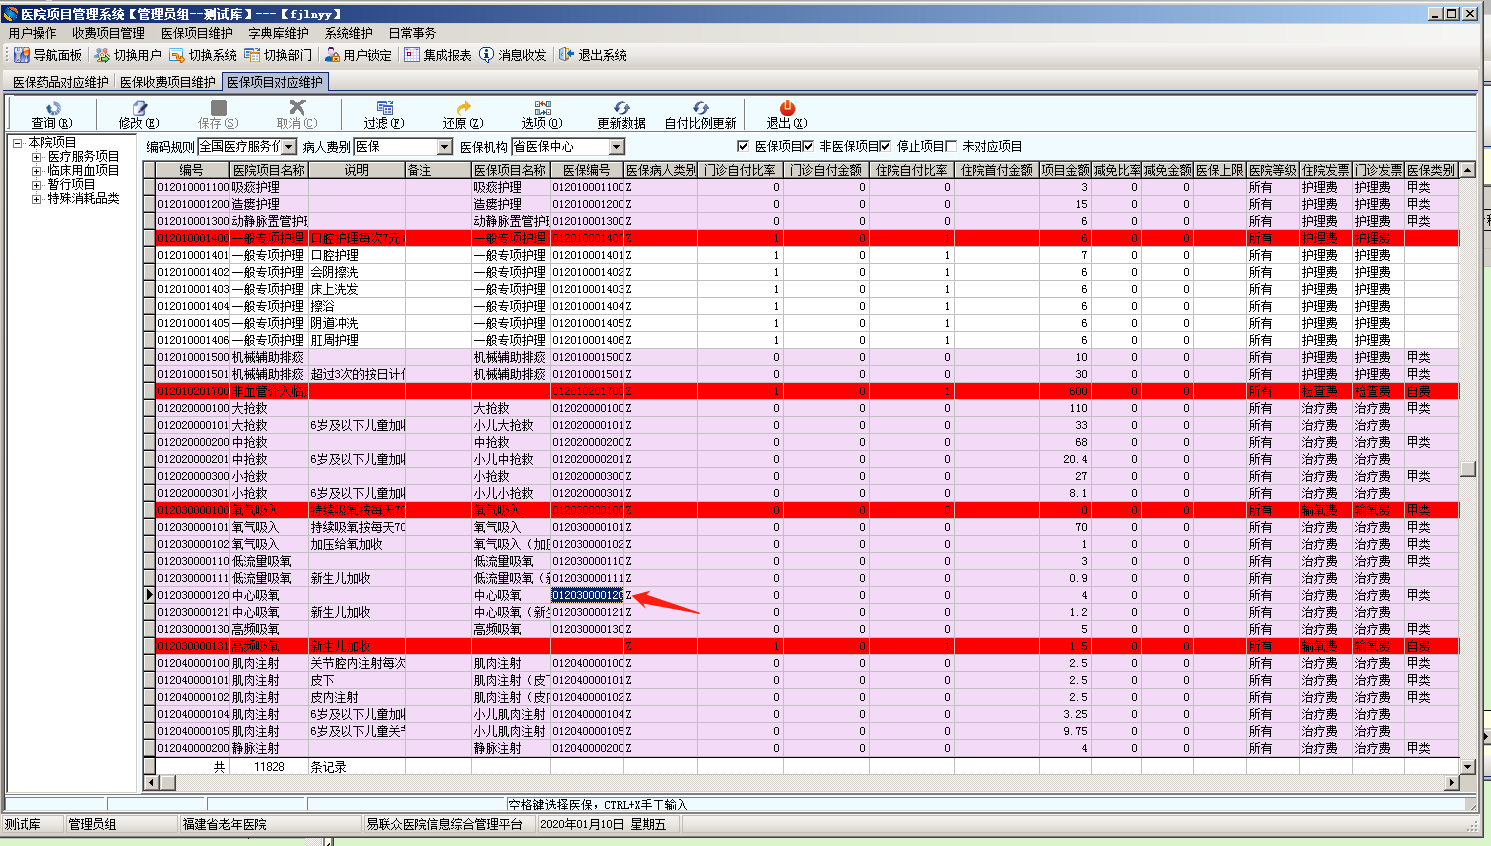Image resolution: width=1491 pixels, height=846 pixels.
Task: Expand the 医疗服务项目 tree node
Action: 37,157
